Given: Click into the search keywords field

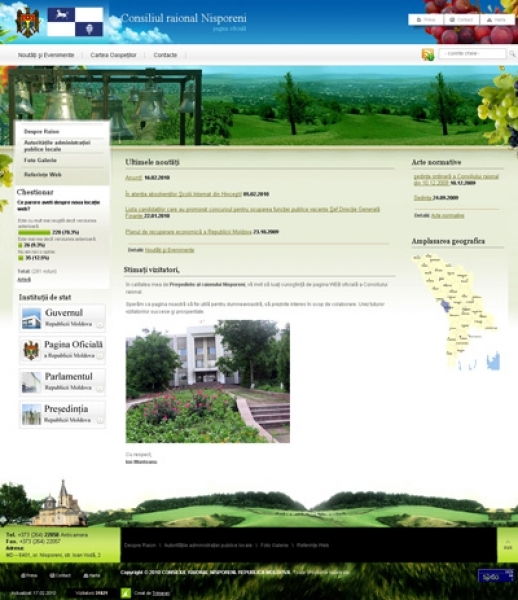Looking at the screenshot, I should (472, 54).
